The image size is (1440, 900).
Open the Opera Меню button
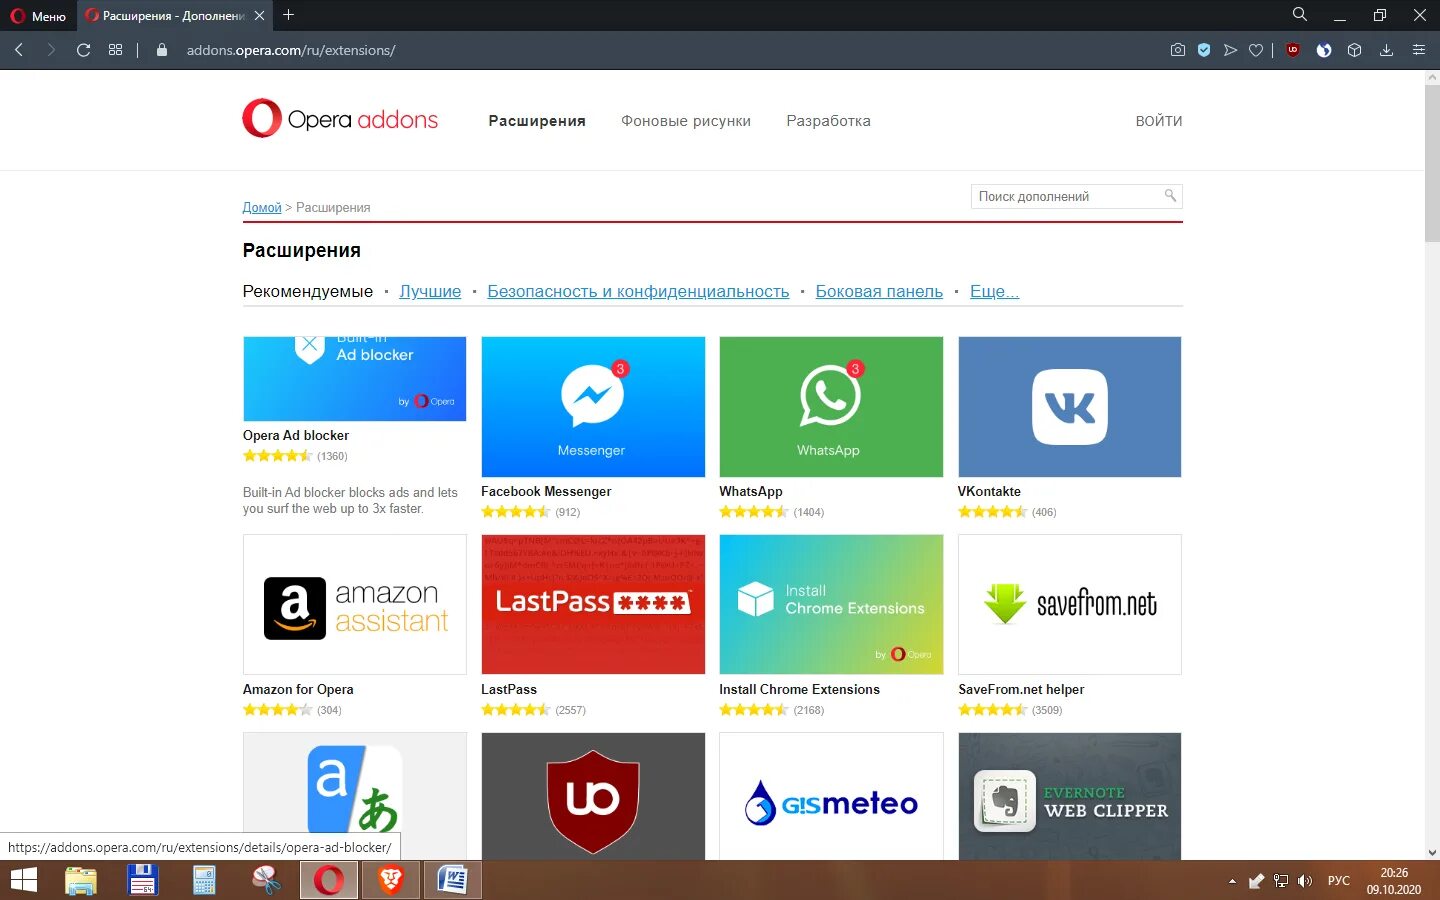[x=38, y=16]
